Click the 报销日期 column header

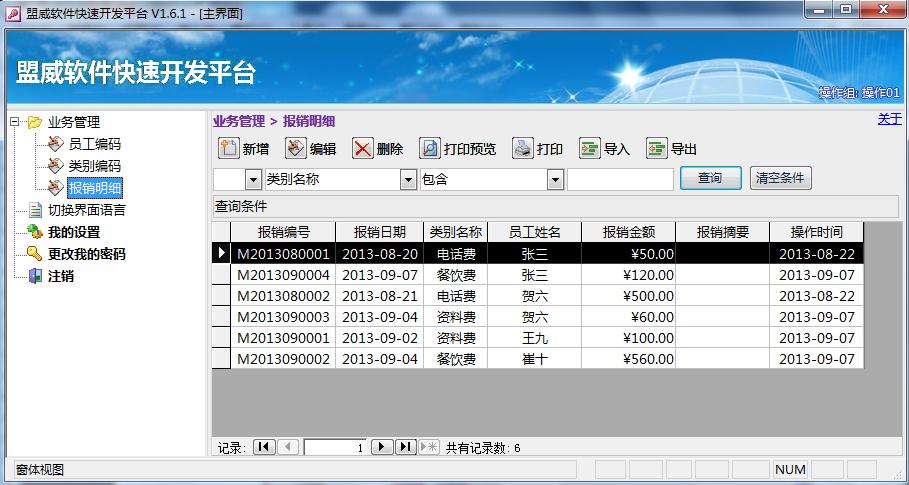380,232
